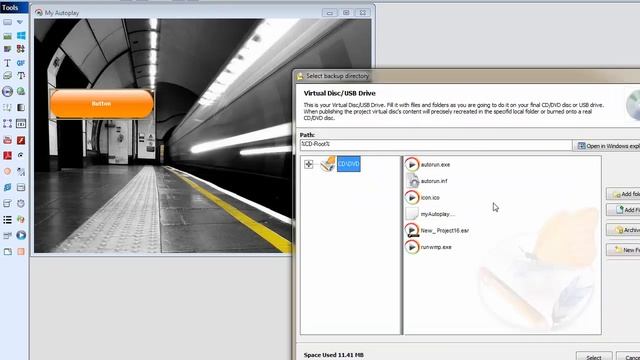Open in Windows explorer button

(x=607, y=146)
